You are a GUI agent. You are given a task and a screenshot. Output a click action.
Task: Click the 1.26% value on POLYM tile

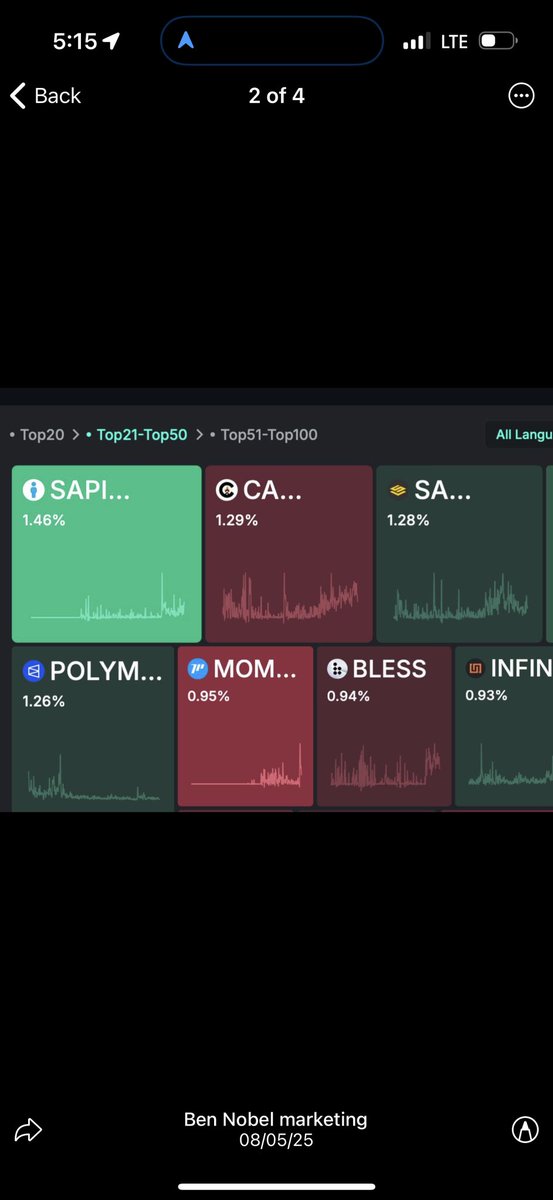44,701
